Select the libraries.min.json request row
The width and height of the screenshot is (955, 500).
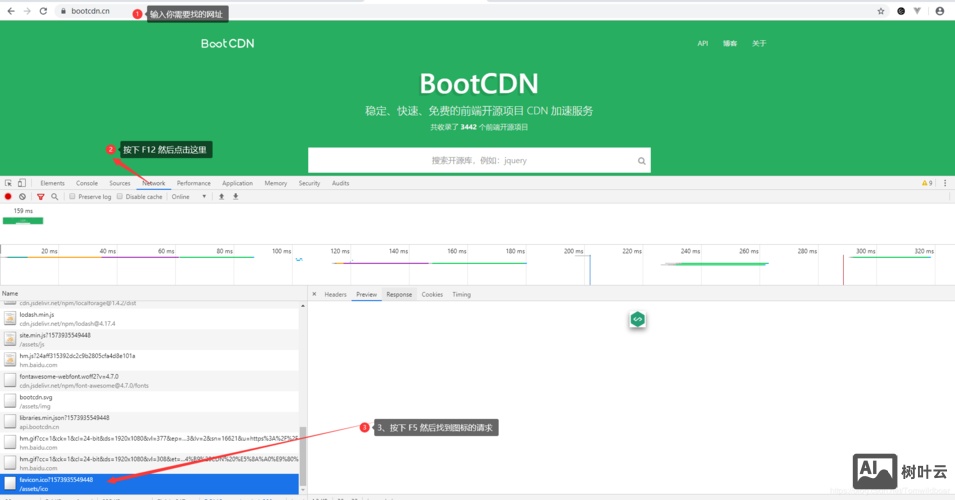coord(150,423)
